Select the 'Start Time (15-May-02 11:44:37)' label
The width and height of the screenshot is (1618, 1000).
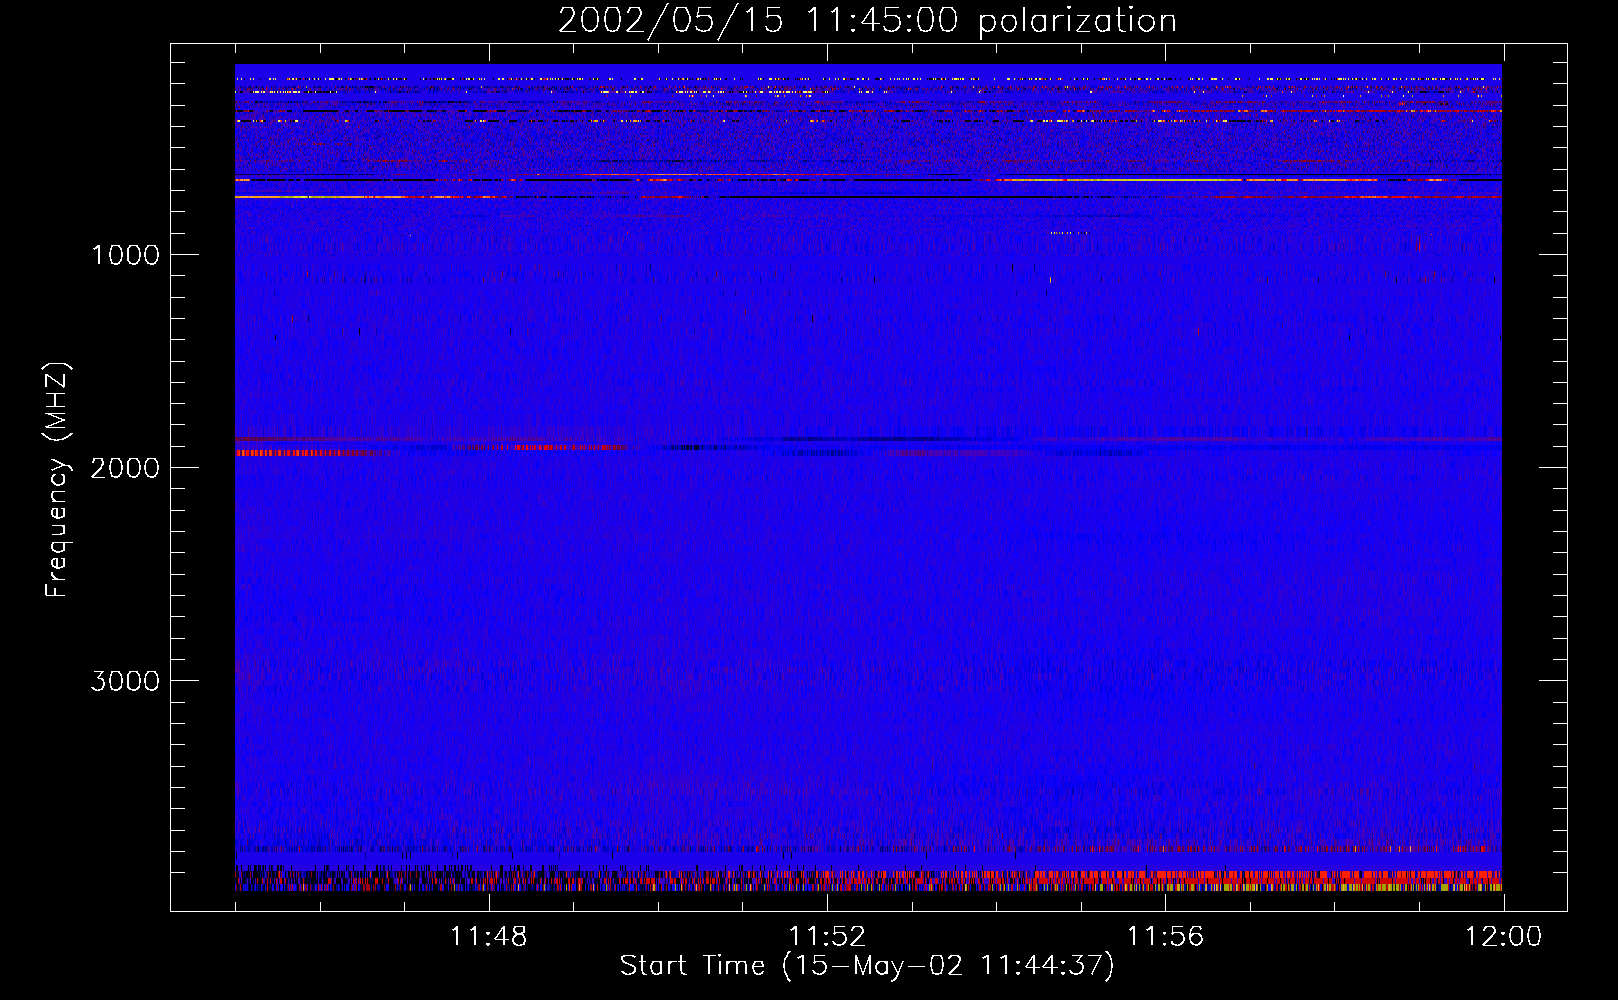pos(867,966)
